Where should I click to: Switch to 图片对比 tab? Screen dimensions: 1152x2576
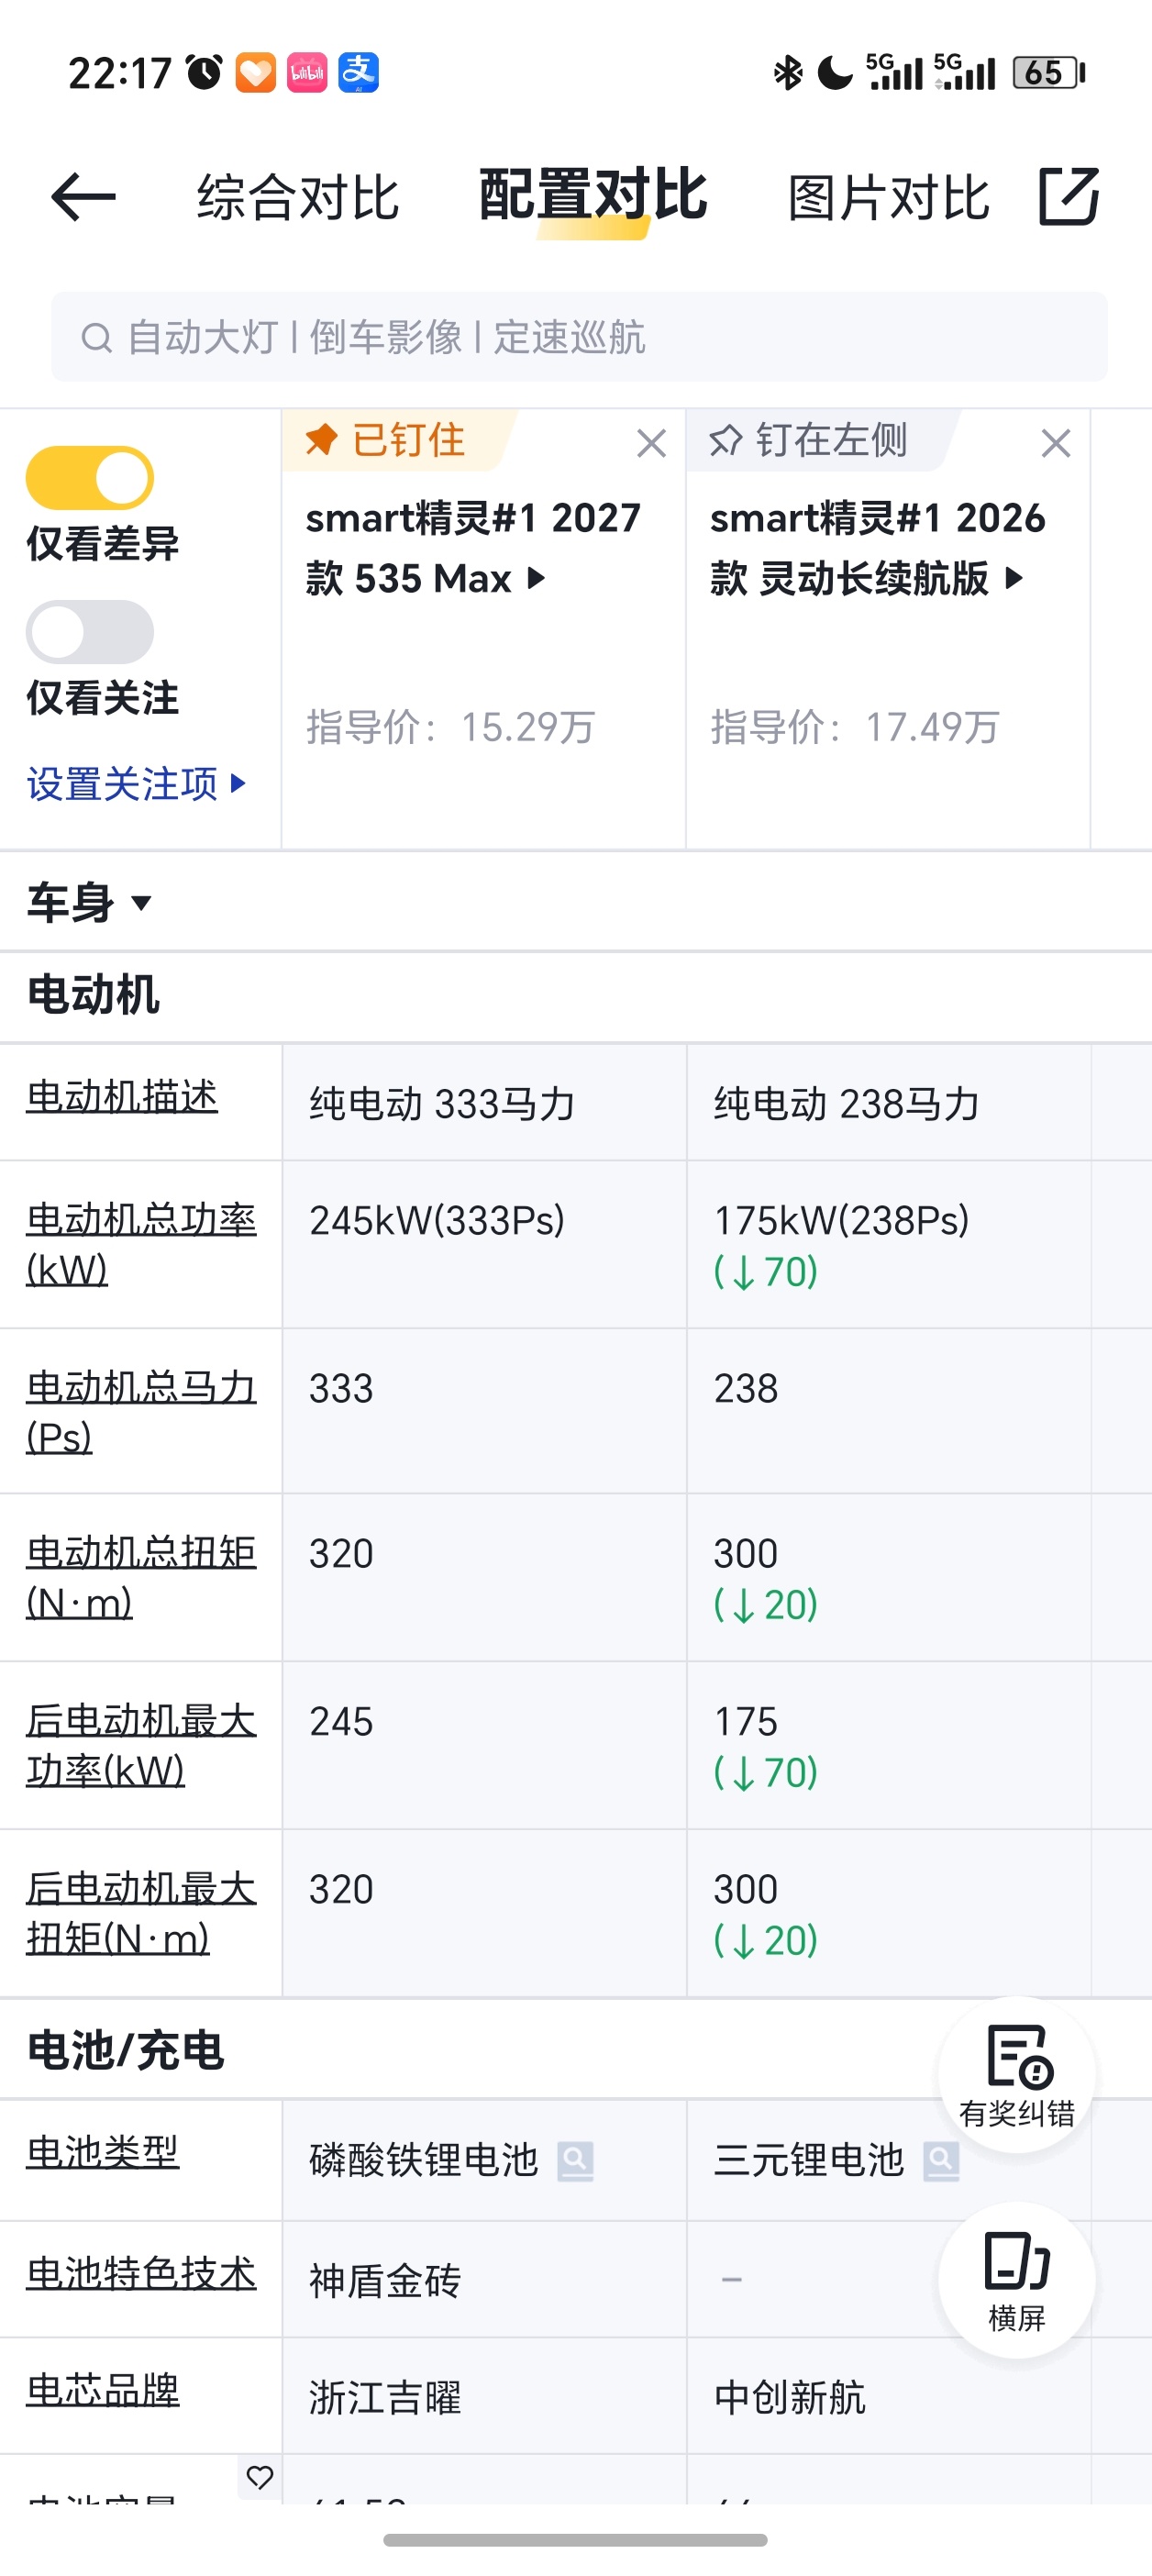tap(889, 197)
